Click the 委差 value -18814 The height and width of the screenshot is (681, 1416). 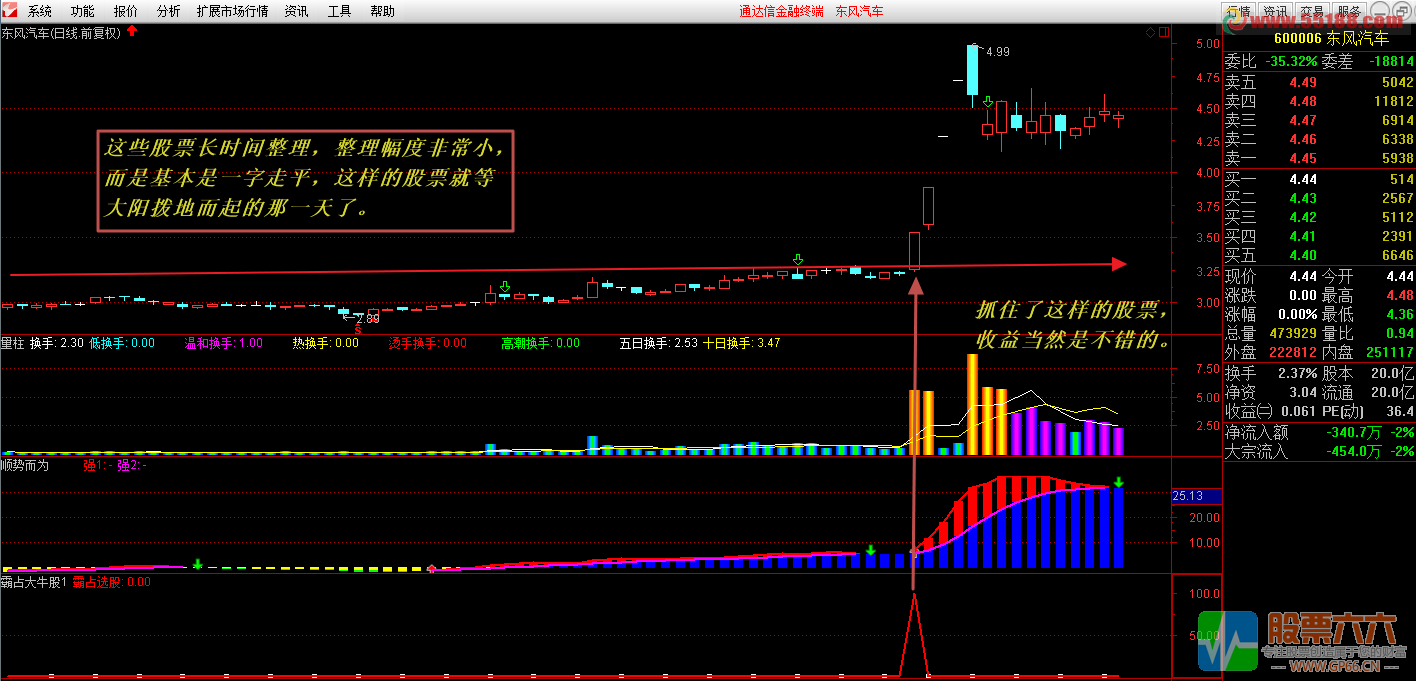pos(1390,62)
